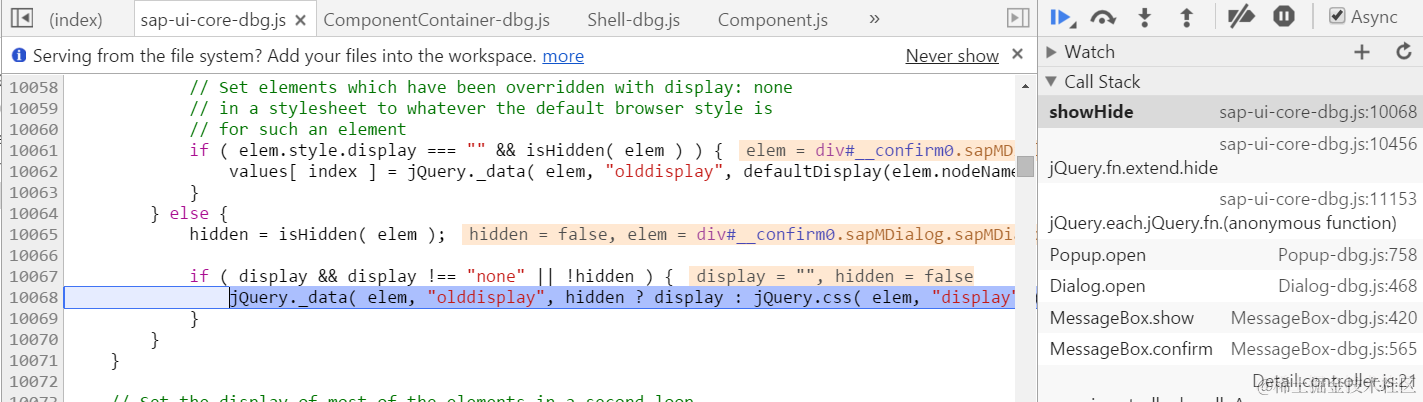Select the MessageBox.show stack frame

(1230, 318)
